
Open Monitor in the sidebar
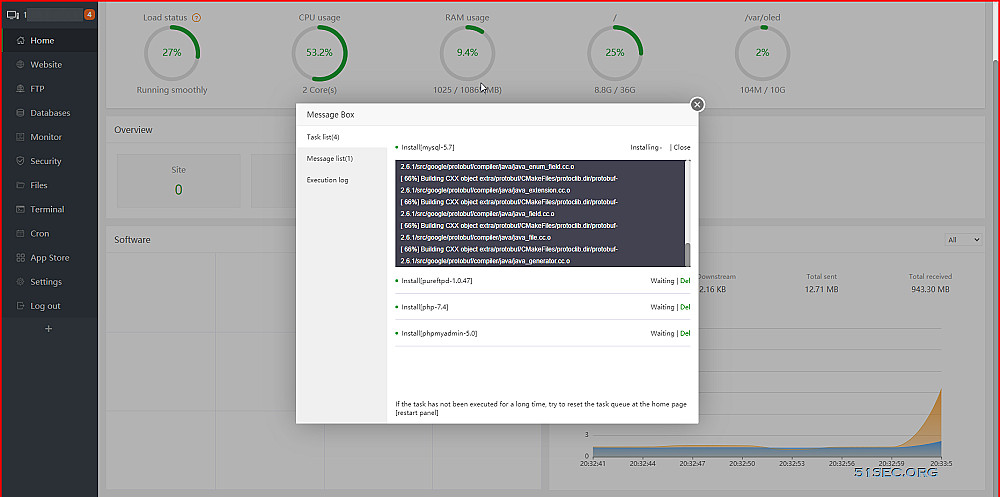coord(46,137)
